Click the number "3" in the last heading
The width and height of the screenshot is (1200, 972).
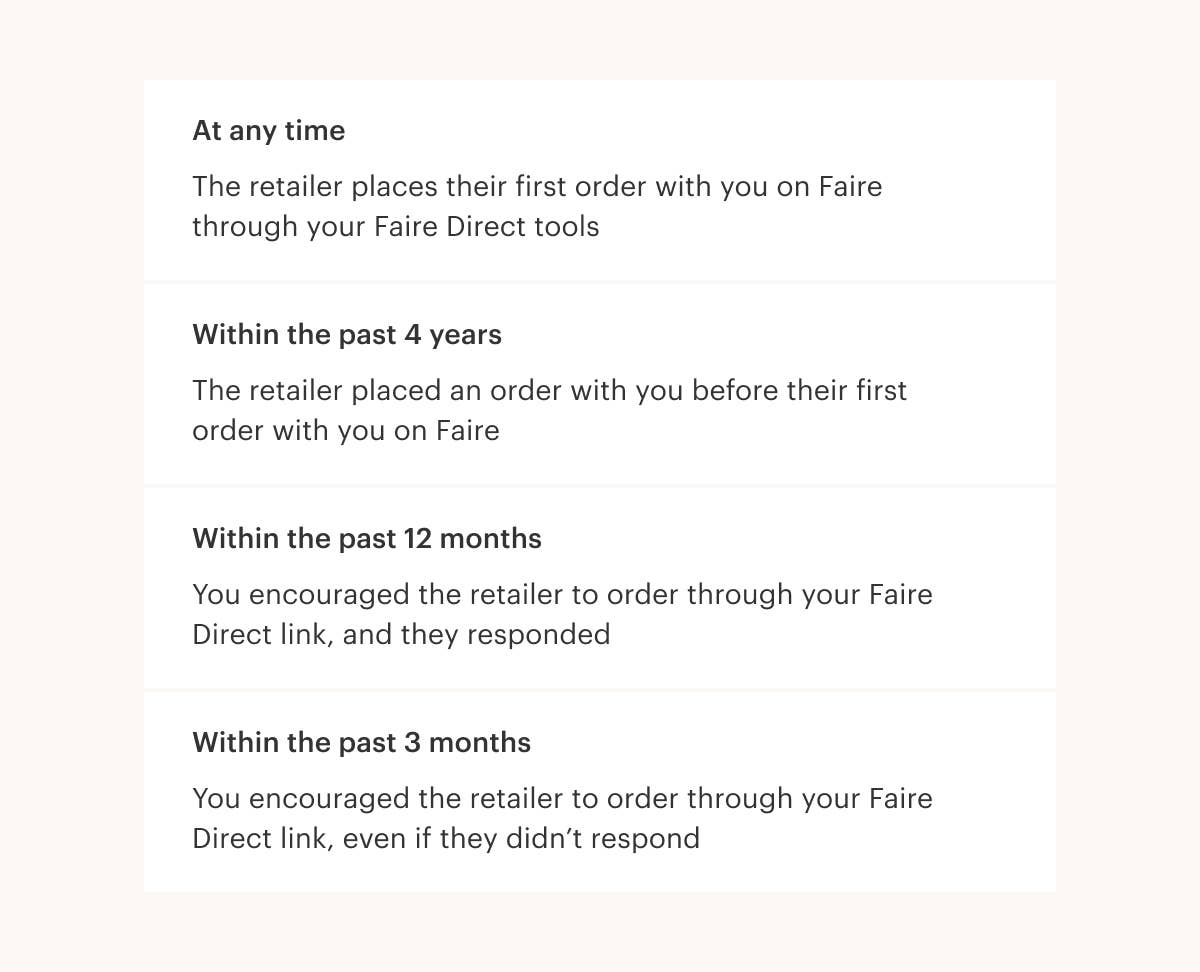click(x=412, y=743)
